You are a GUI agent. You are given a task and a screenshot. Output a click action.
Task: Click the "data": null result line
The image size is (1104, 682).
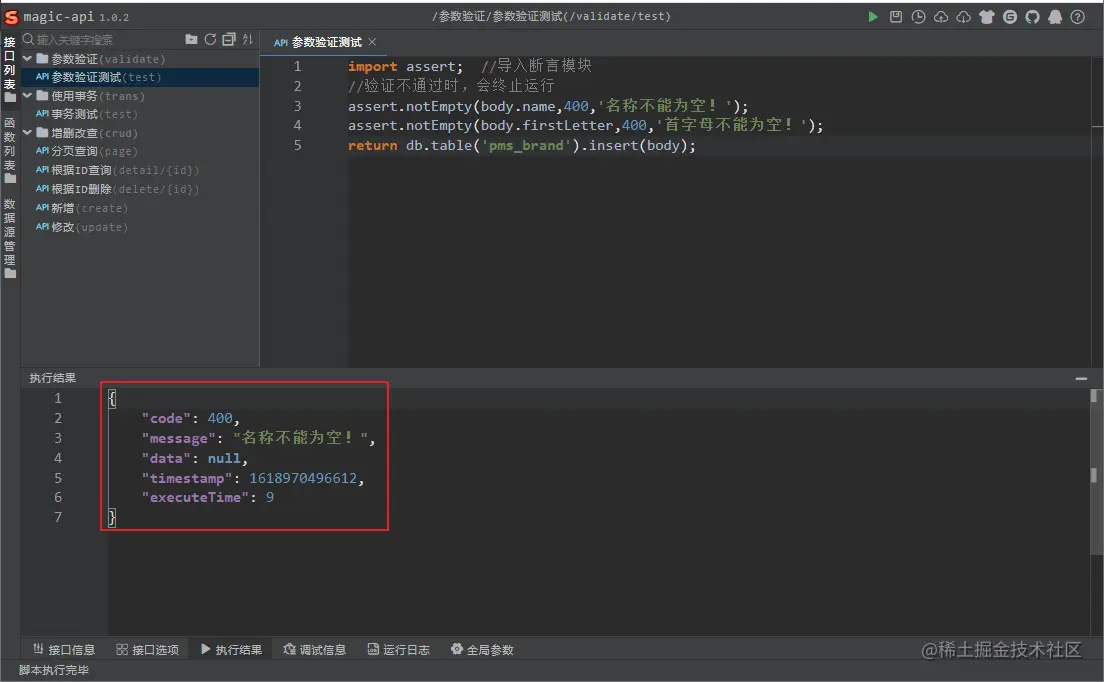point(195,458)
